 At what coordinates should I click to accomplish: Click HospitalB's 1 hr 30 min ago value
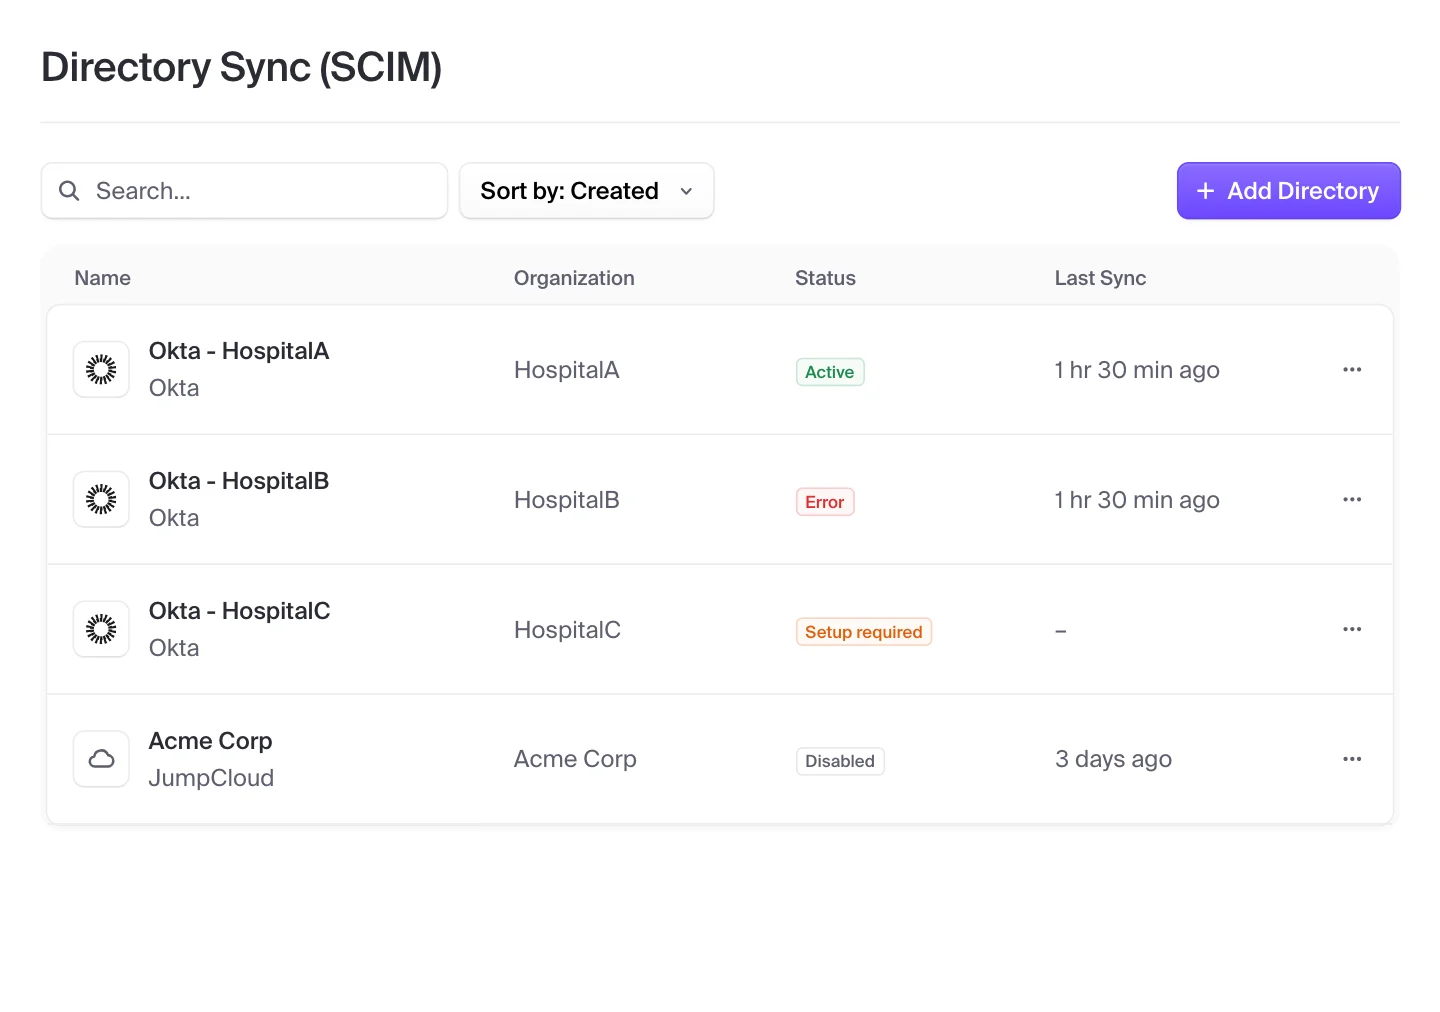point(1137,500)
